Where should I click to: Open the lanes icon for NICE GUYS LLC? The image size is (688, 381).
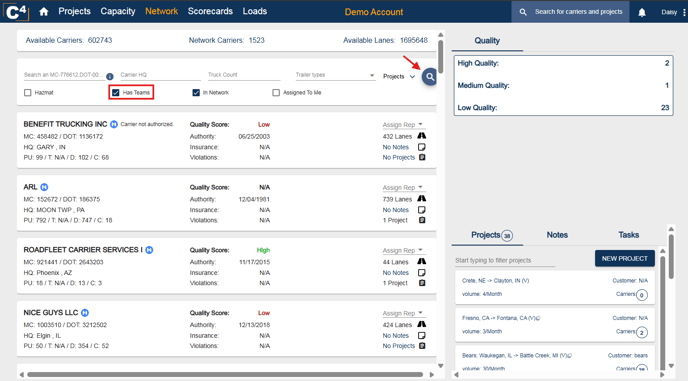pos(422,324)
